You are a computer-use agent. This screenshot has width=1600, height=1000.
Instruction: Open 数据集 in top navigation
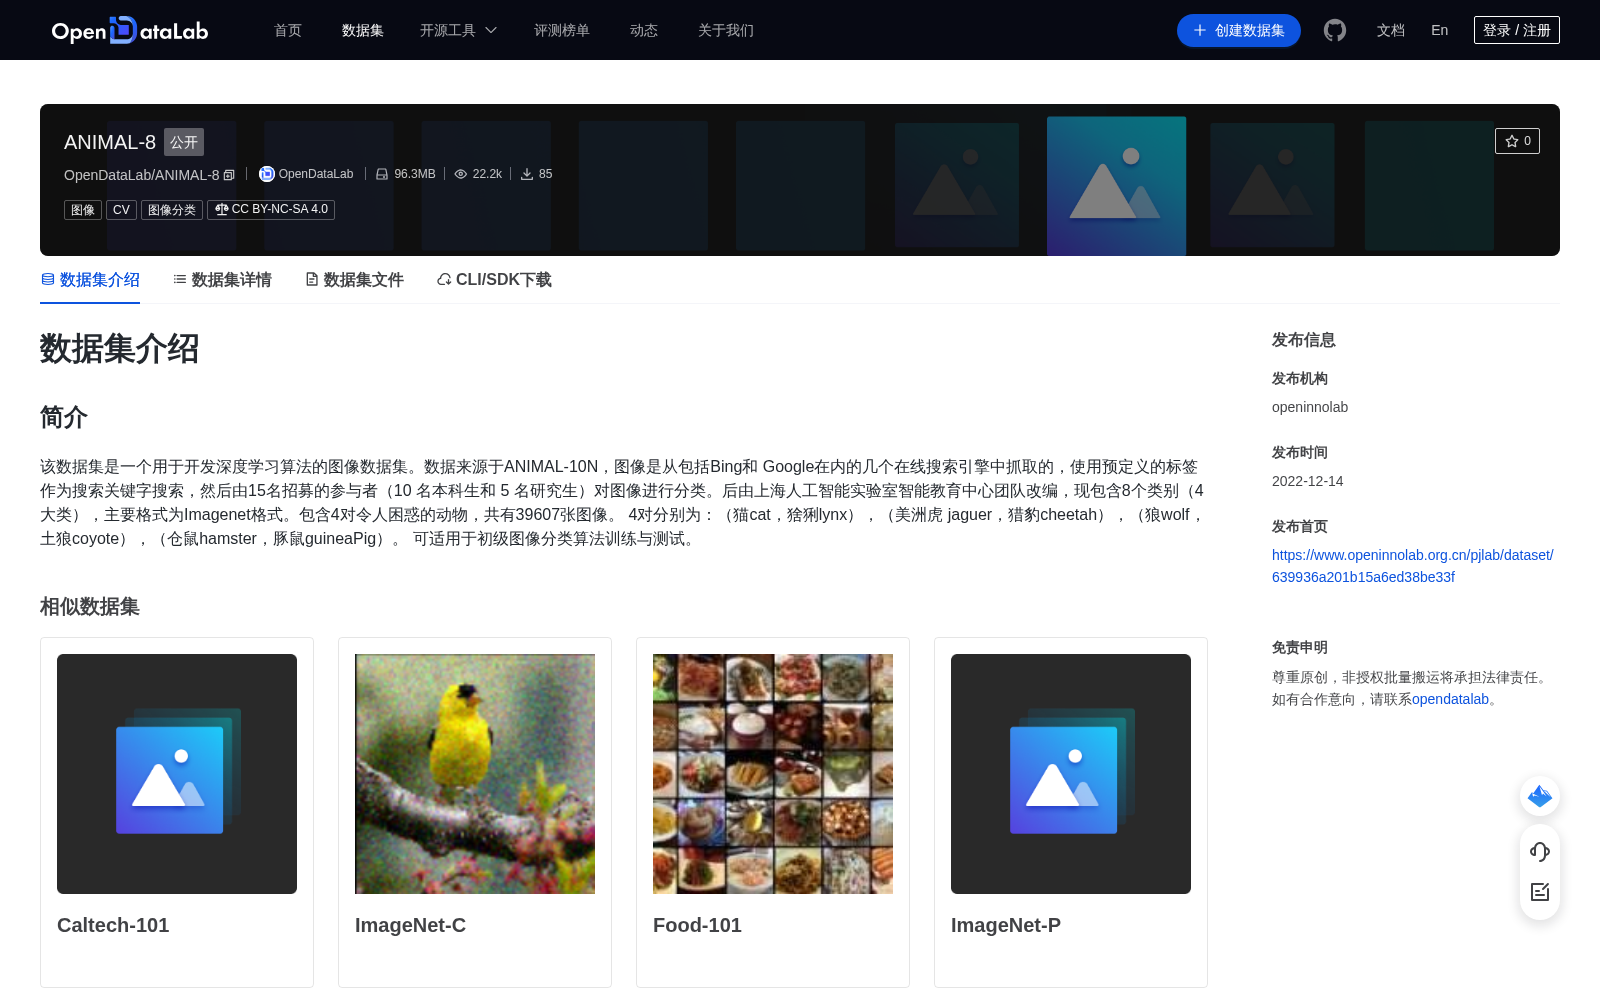363,30
